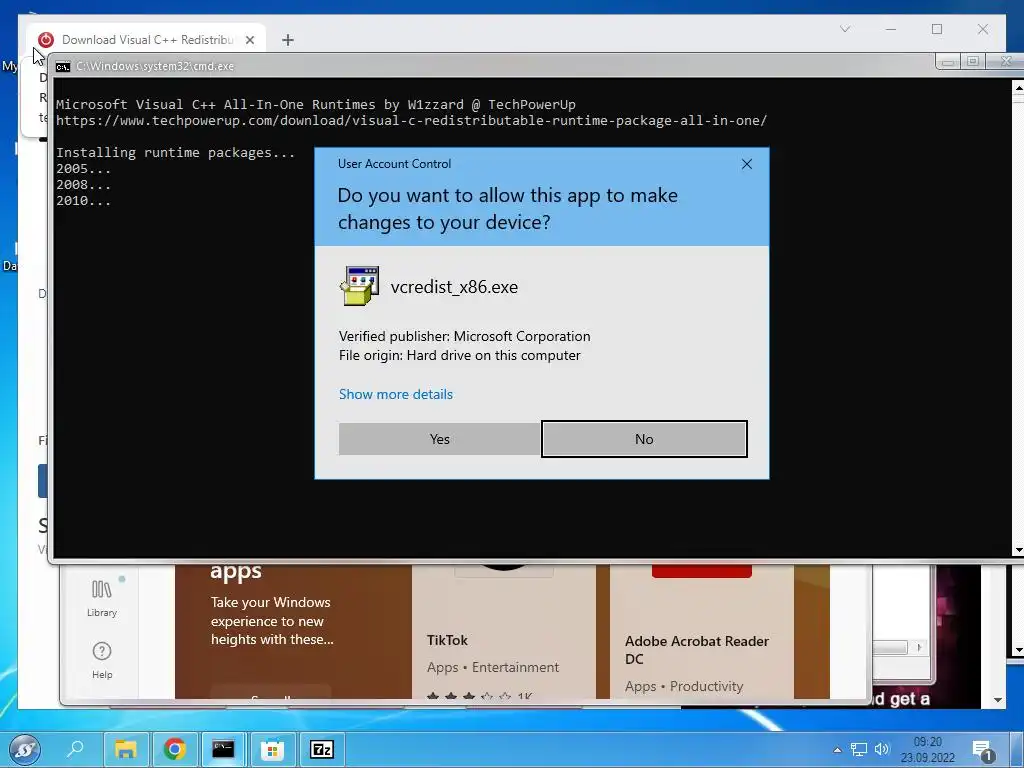
Task: Click the techpowerup.com URL text in console
Action: pyautogui.click(x=411, y=121)
